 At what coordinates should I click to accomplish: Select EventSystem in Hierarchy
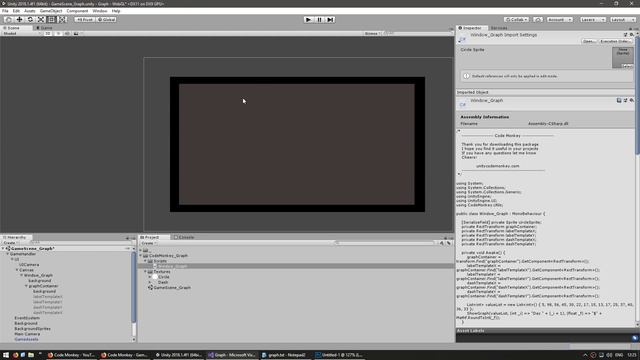click(x=27, y=318)
